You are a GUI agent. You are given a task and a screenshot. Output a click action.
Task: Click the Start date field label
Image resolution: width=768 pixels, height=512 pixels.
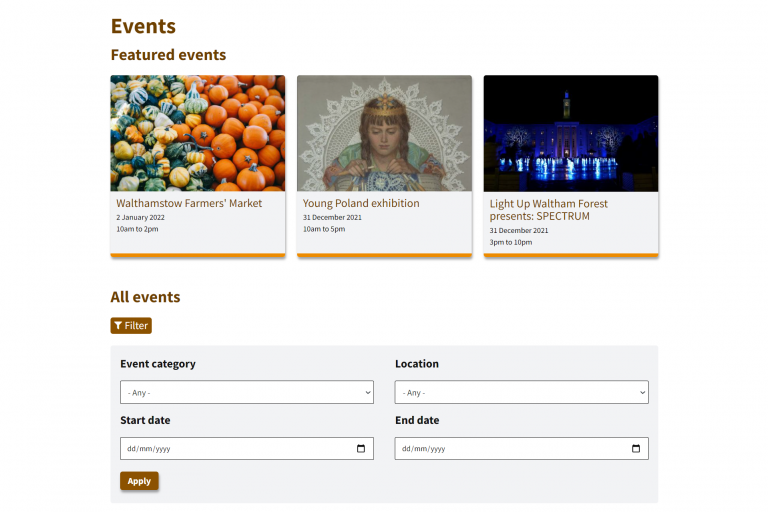[145, 420]
